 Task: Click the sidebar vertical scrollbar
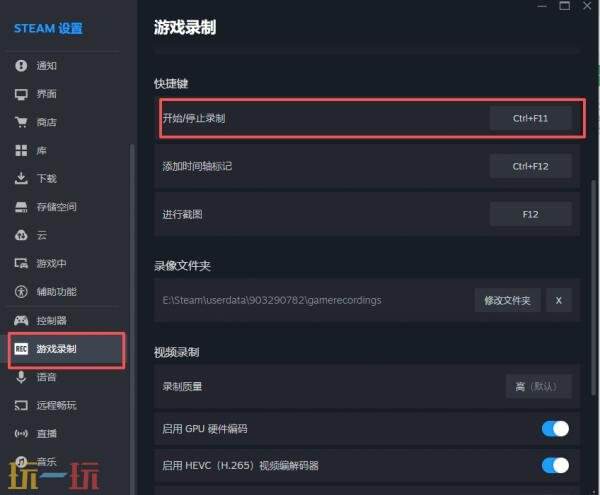coord(132,319)
